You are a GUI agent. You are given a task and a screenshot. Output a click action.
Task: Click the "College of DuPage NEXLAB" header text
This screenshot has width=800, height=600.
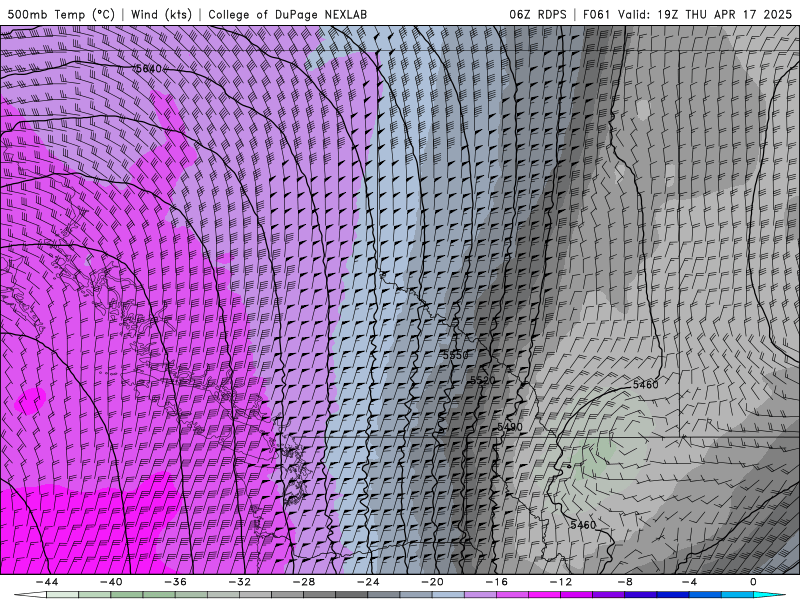tap(287, 14)
